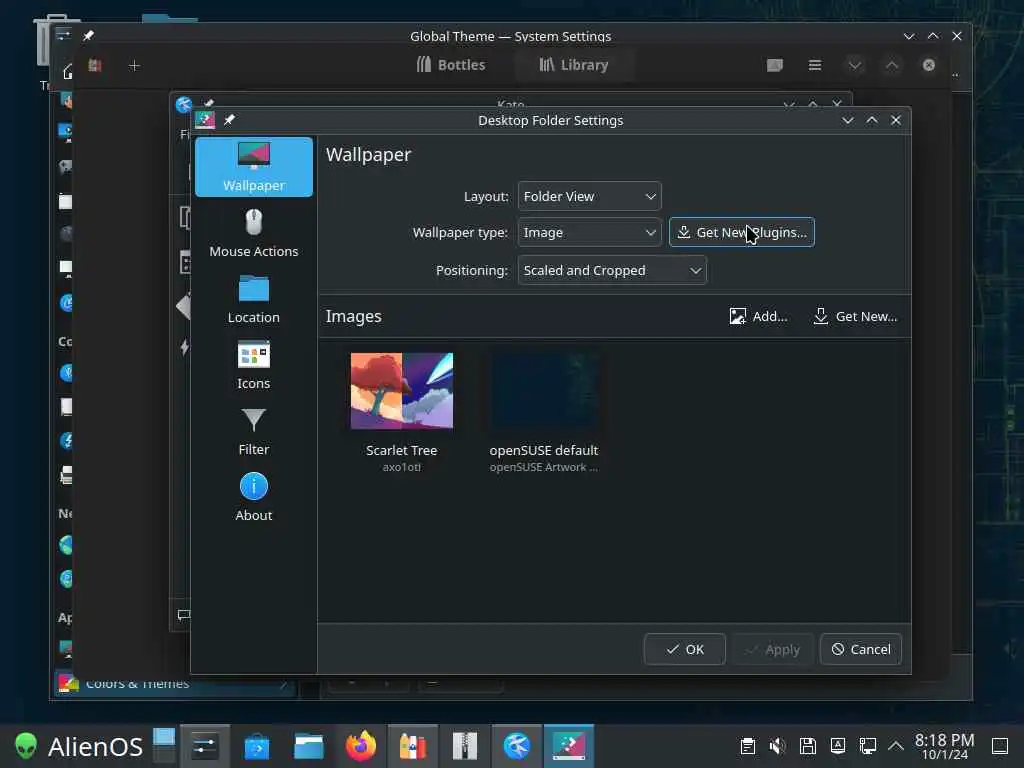The width and height of the screenshot is (1024, 768).
Task: Expand hidden system tray icons arrow
Action: [x=896, y=746]
